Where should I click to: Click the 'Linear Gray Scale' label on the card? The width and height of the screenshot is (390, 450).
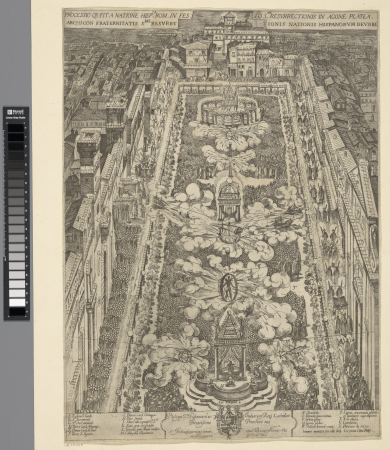[16, 117]
